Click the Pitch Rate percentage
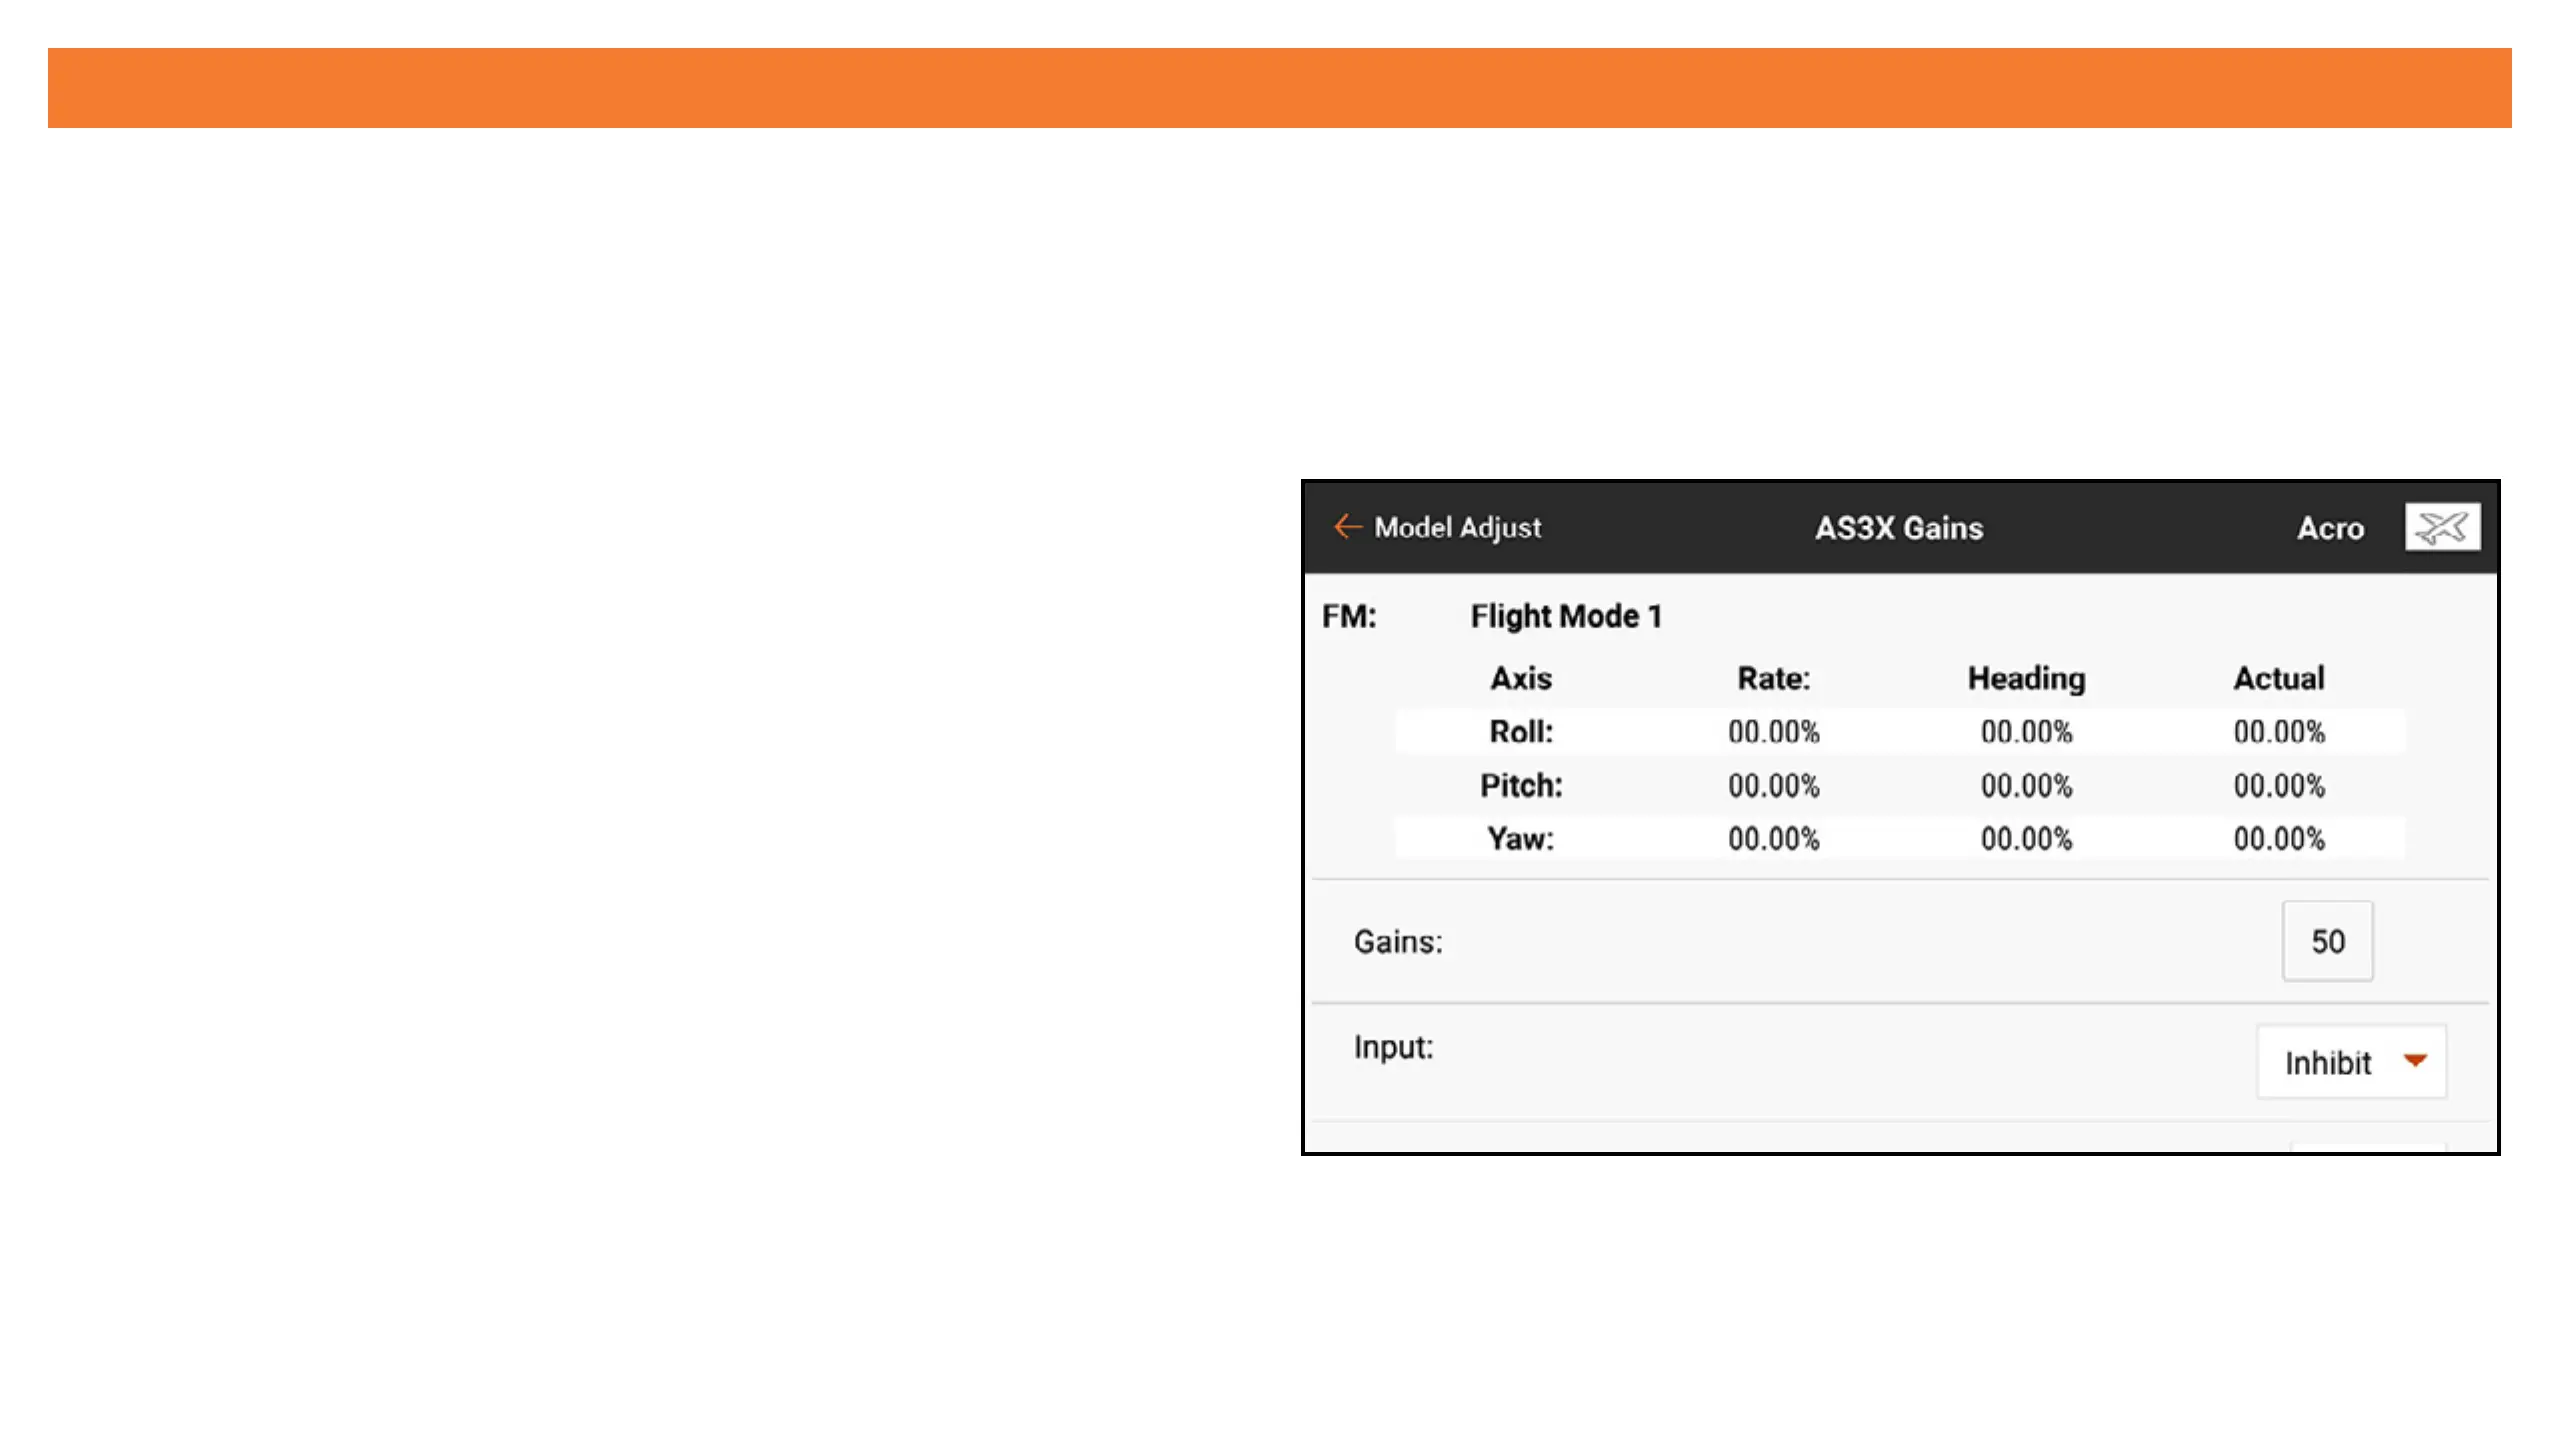The height and width of the screenshot is (1440, 2560). point(1773,786)
